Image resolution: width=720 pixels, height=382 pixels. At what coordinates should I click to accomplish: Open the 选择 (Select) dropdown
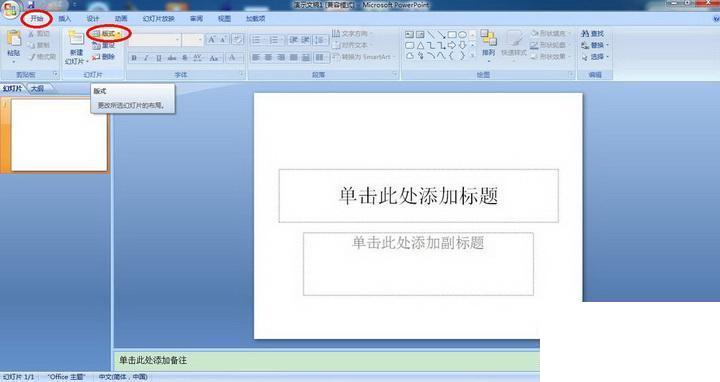pyautogui.click(x=595, y=56)
